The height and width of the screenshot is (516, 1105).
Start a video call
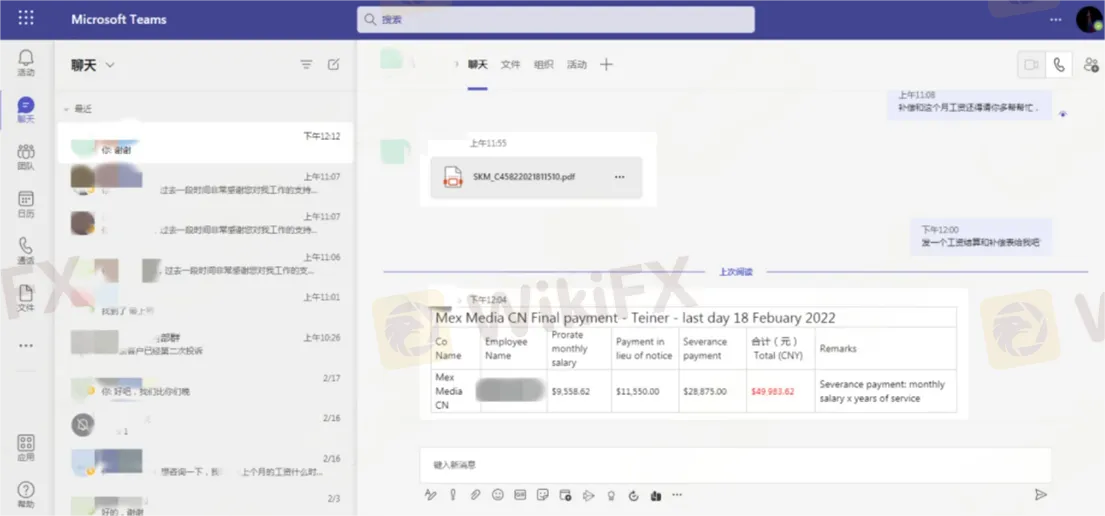1032,65
